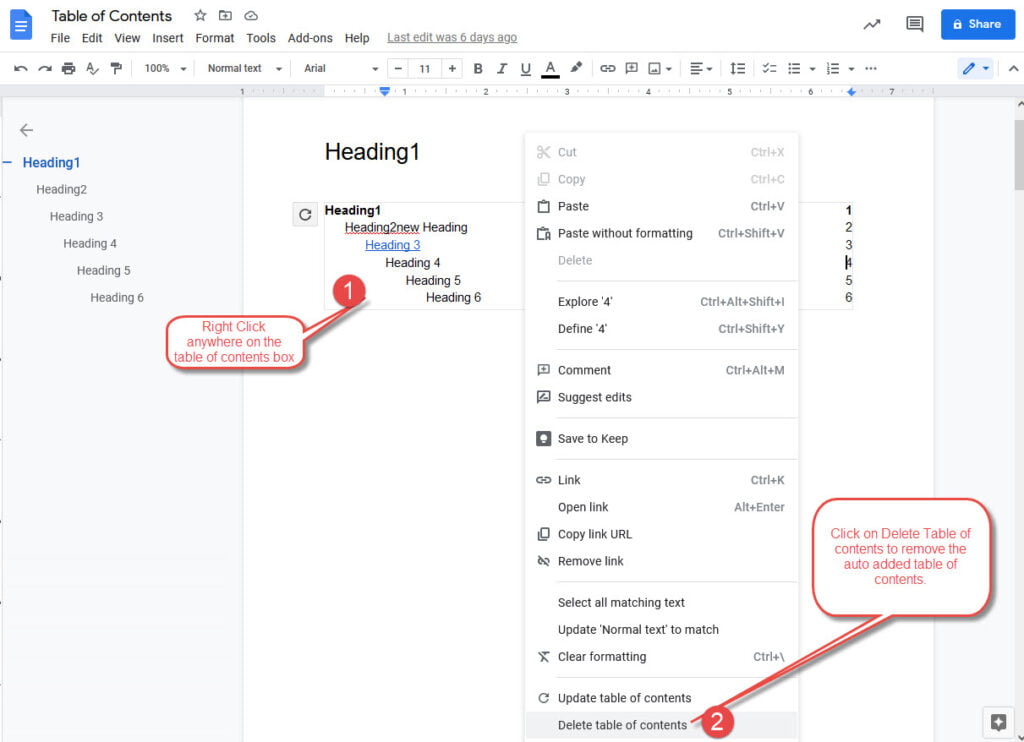
Task: Open the document comment history icon
Action: point(913,24)
